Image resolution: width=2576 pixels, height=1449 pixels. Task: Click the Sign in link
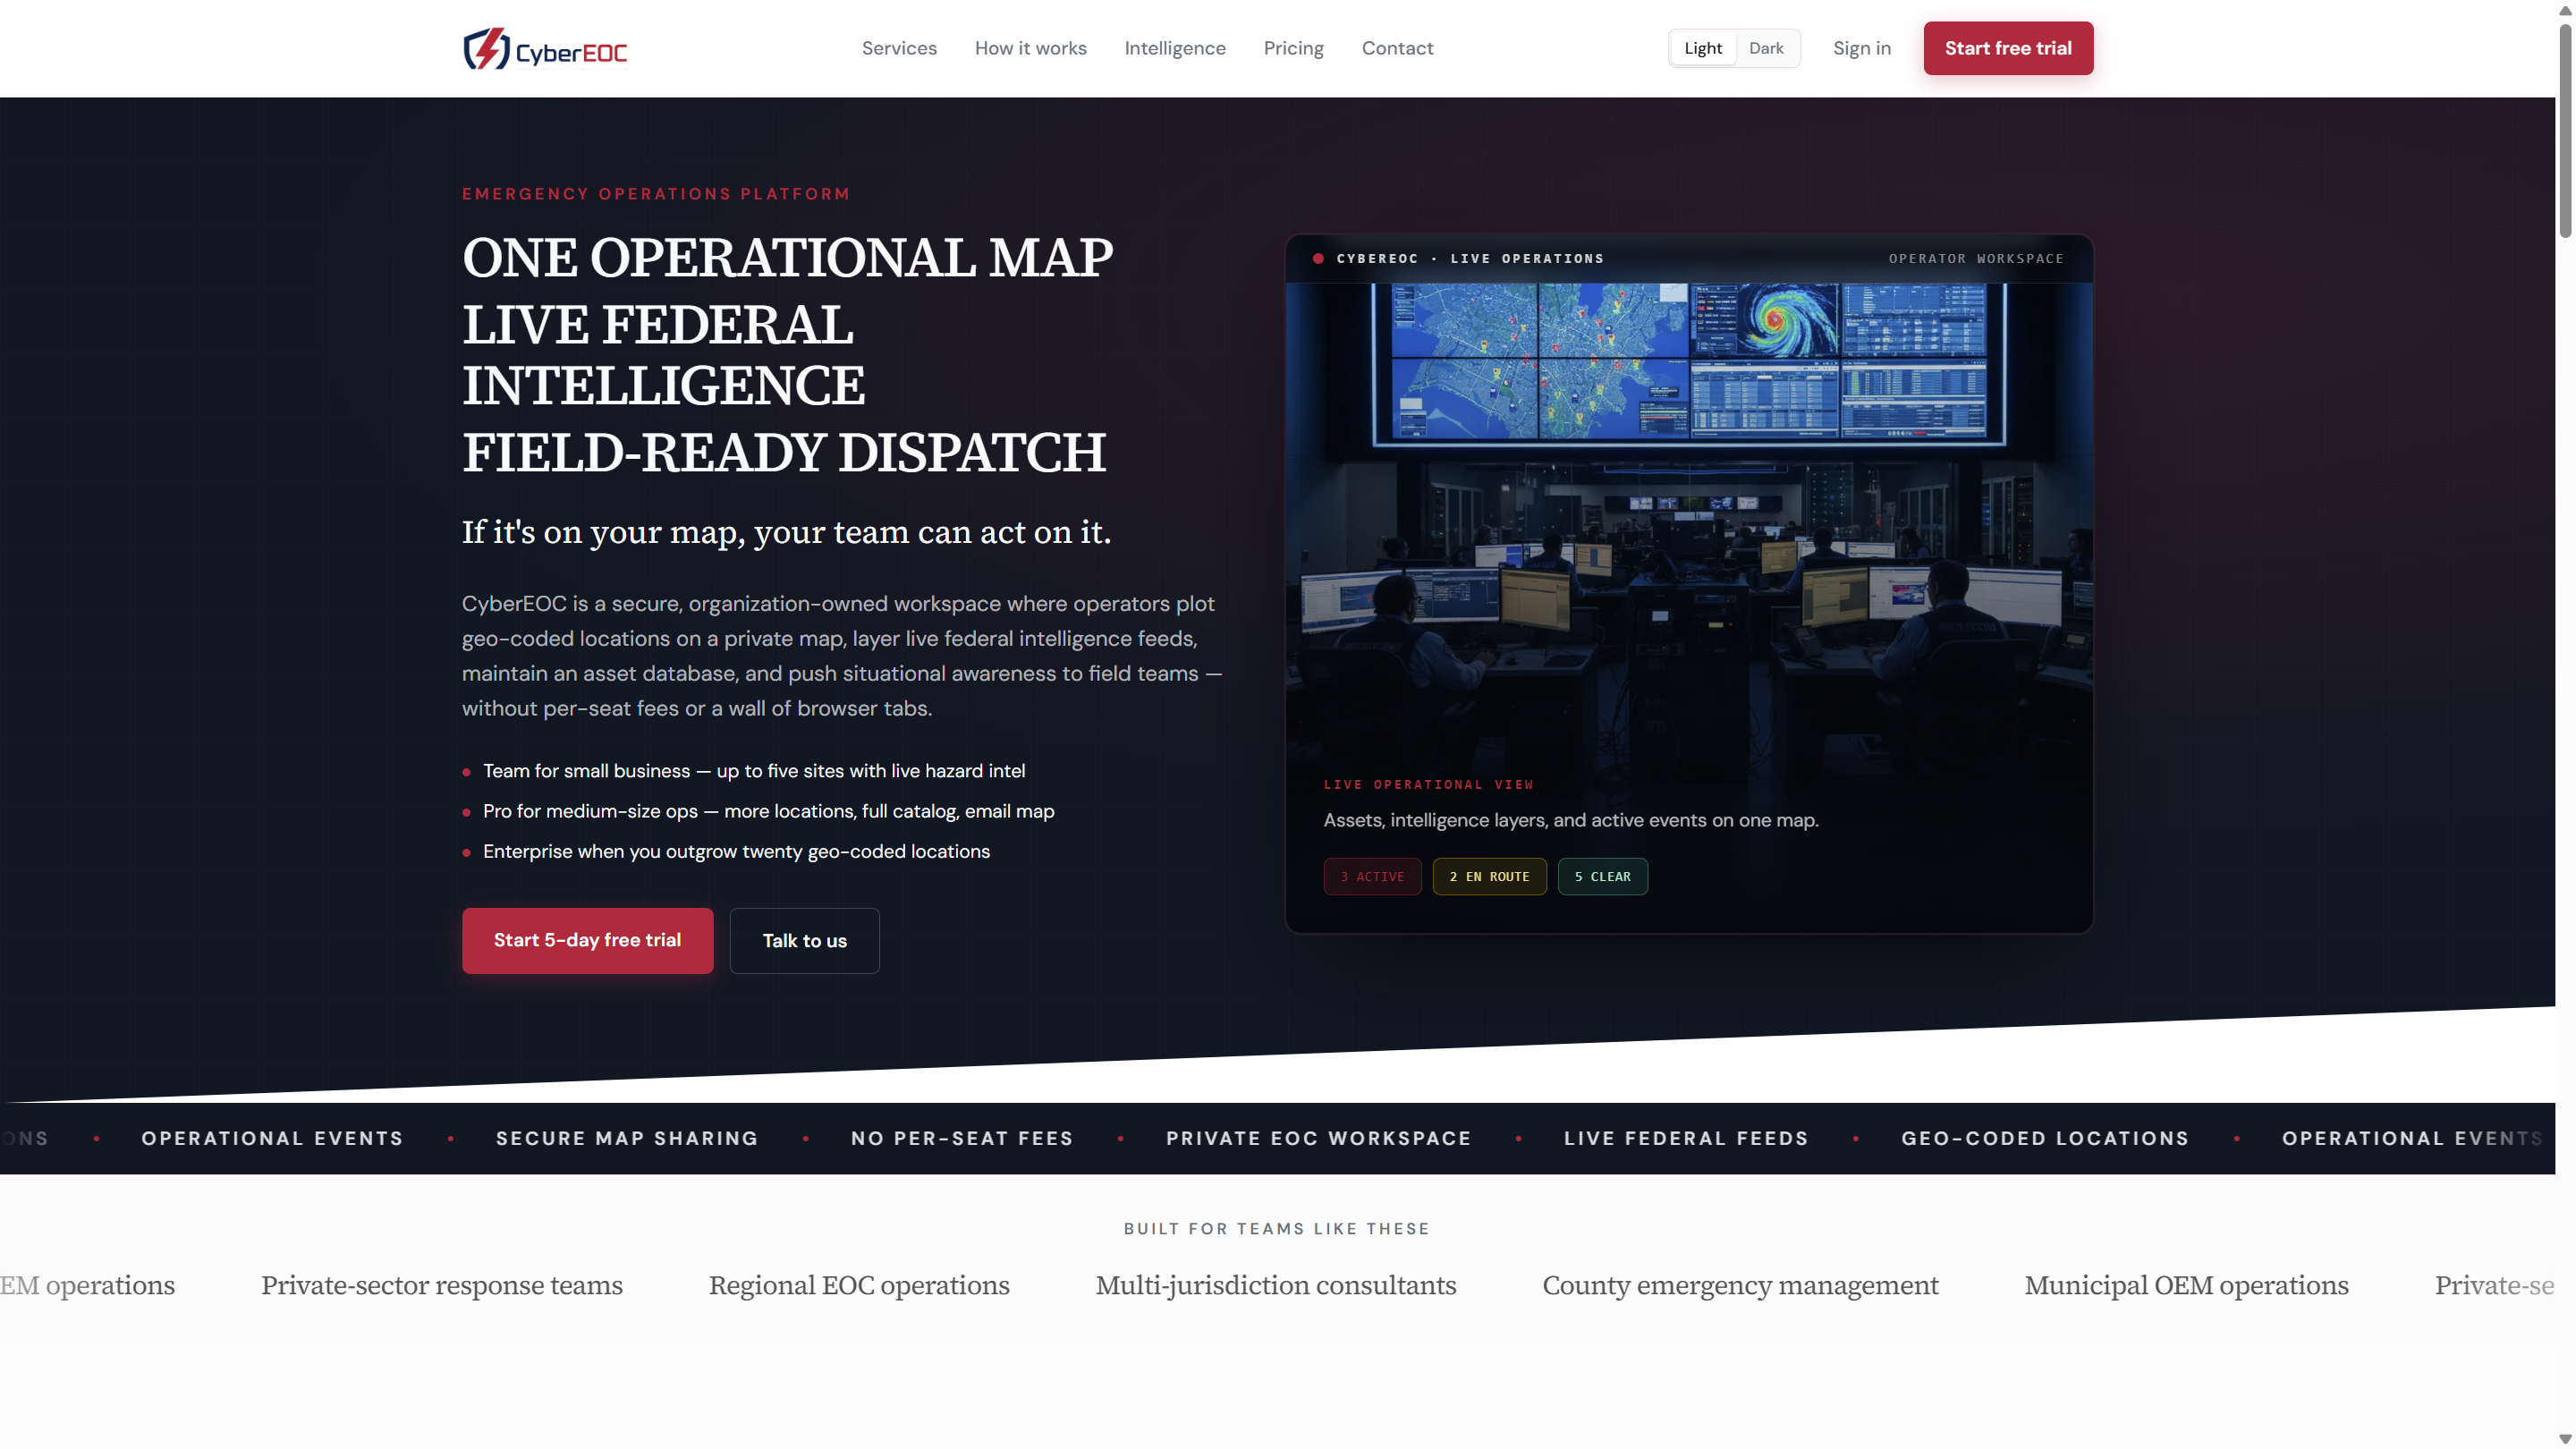click(x=1861, y=48)
